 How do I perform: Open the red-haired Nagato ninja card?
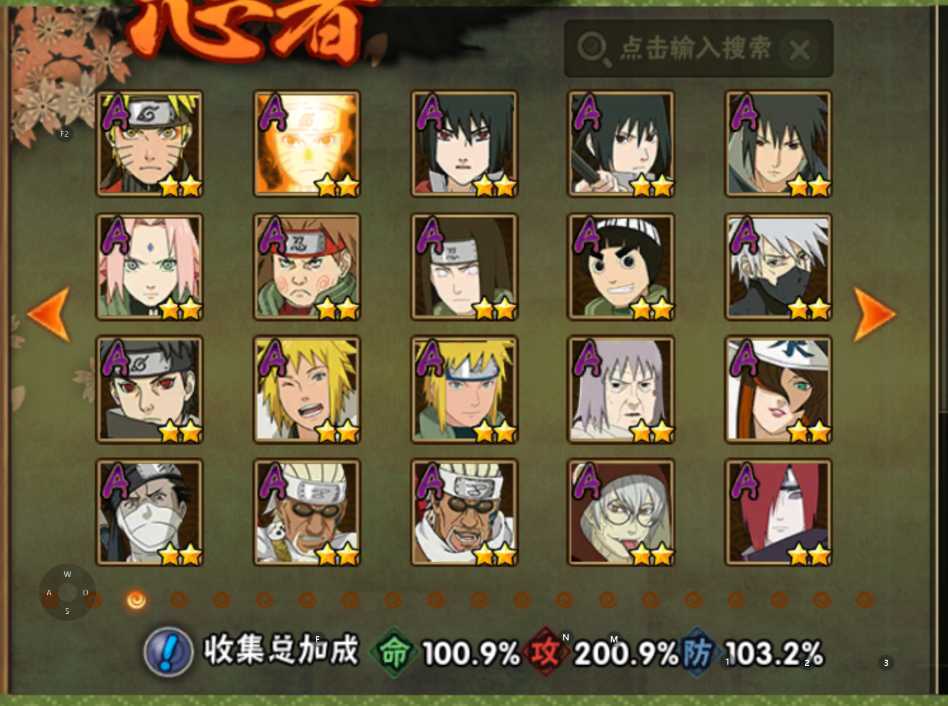click(x=778, y=512)
